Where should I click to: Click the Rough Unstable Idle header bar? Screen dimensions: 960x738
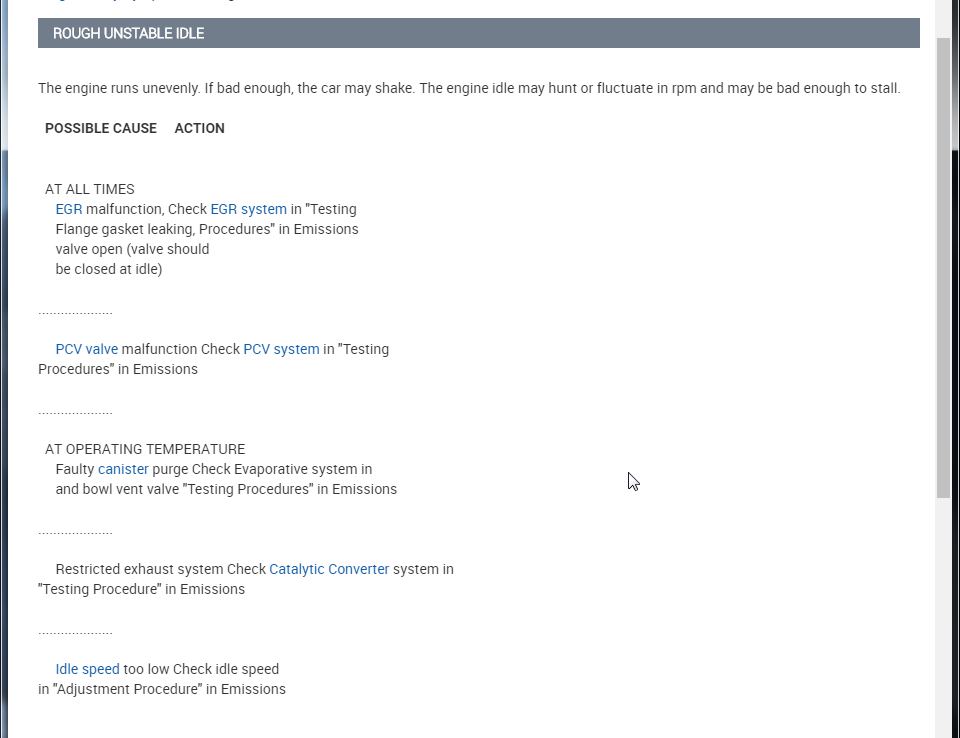pyautogui.click(x=478, y=33)
